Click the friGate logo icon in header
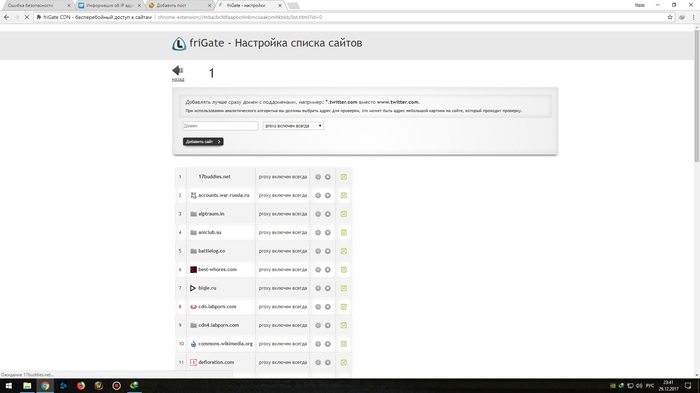The width and height of the screenshot is (700, 393). 179,44
